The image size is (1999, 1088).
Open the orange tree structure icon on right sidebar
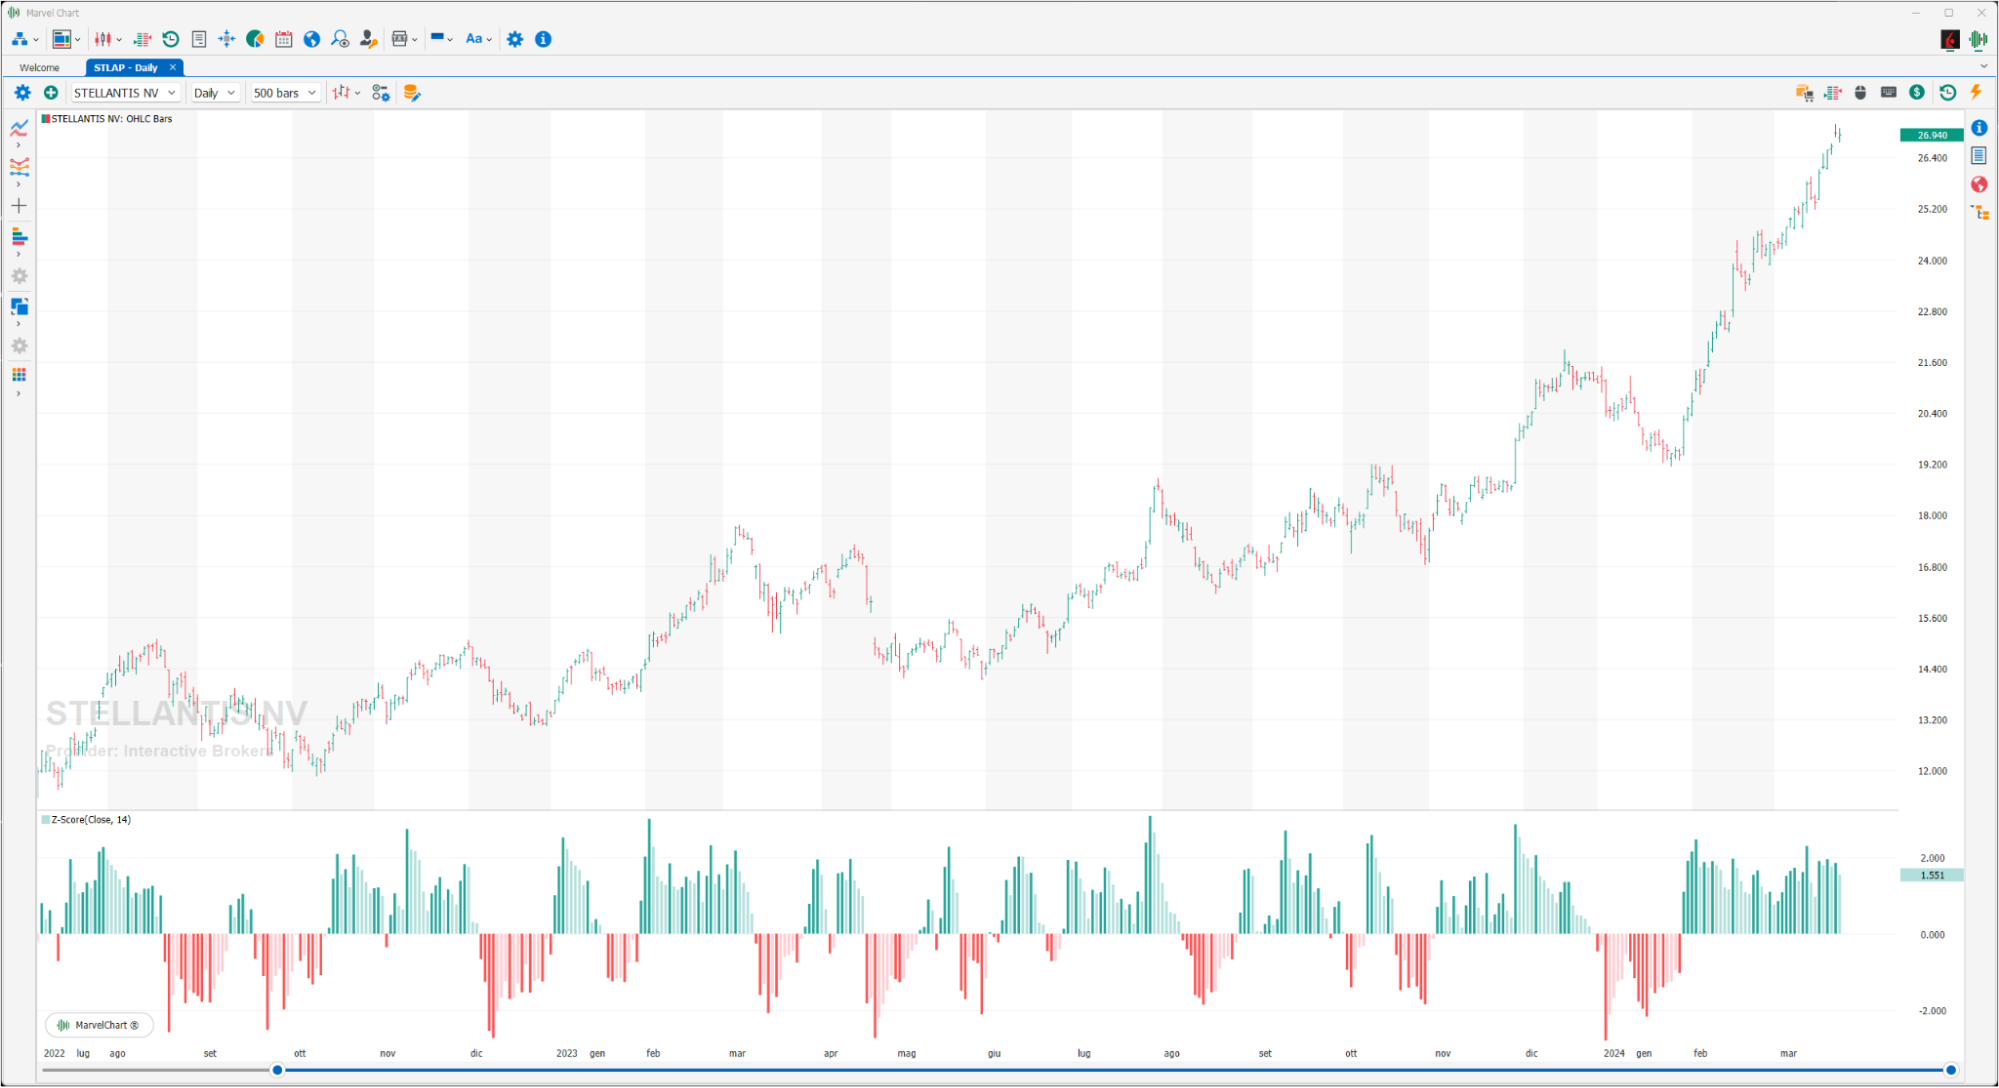[x=1980, y=213]
